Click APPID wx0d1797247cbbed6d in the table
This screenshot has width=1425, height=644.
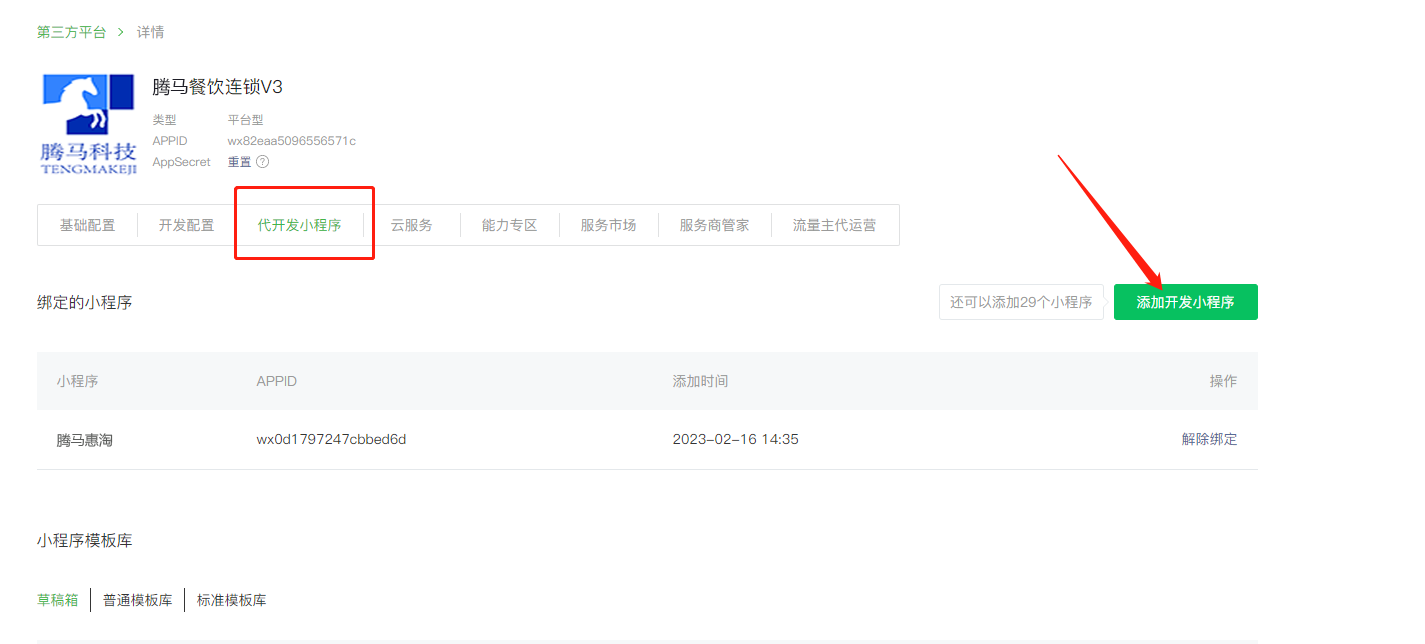click(x=332, y=439)
